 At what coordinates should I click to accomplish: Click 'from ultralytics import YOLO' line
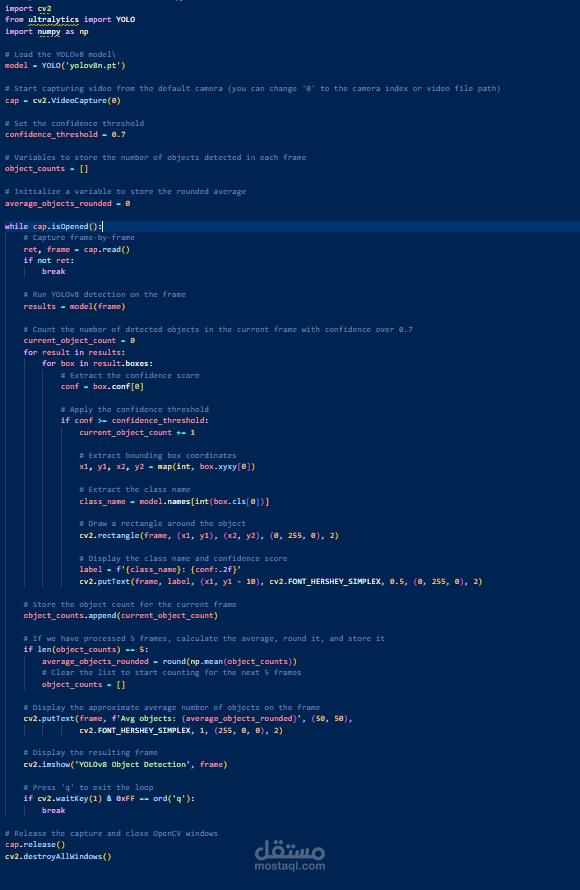(70, 20)
